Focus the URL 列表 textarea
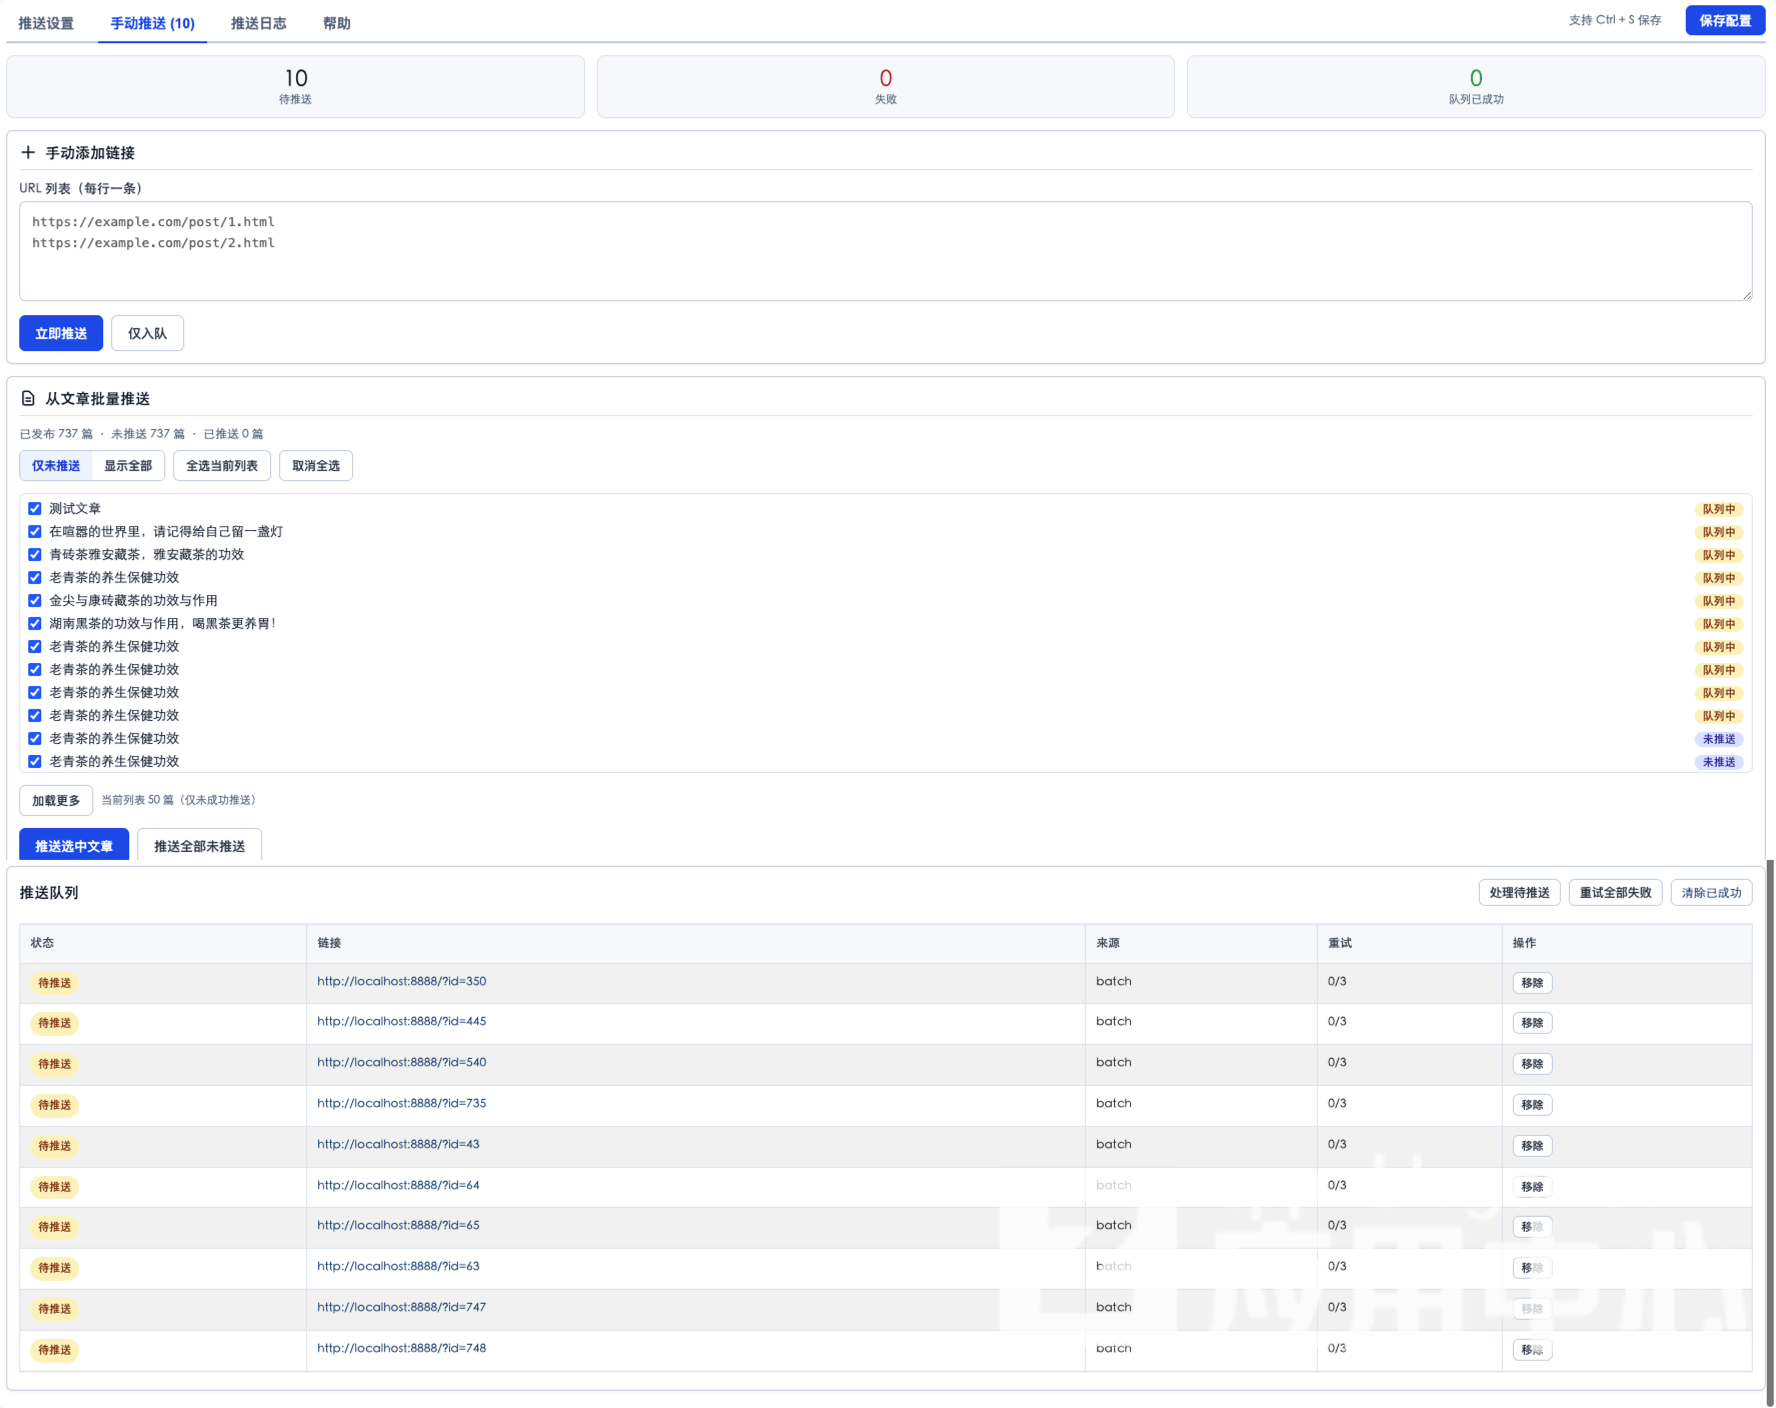Image resolution: width=1776 pixels, height=1408 pixels. (x=885, y=251)
